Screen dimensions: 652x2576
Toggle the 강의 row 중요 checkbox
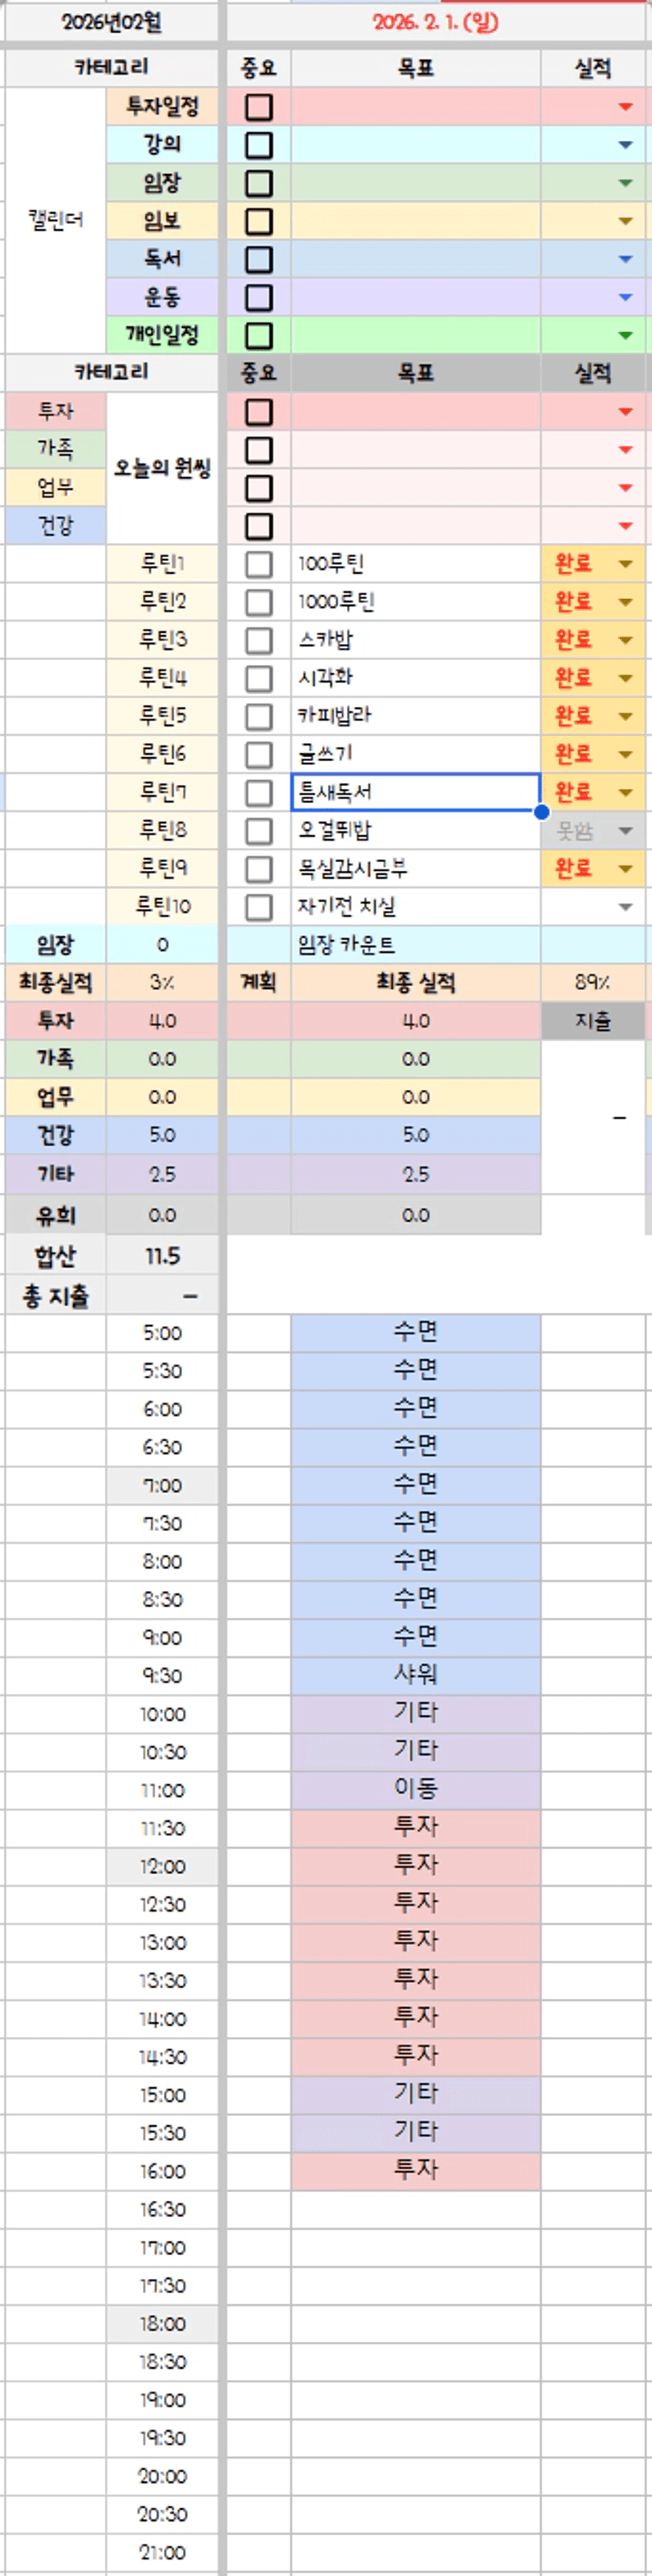(258, 145)
